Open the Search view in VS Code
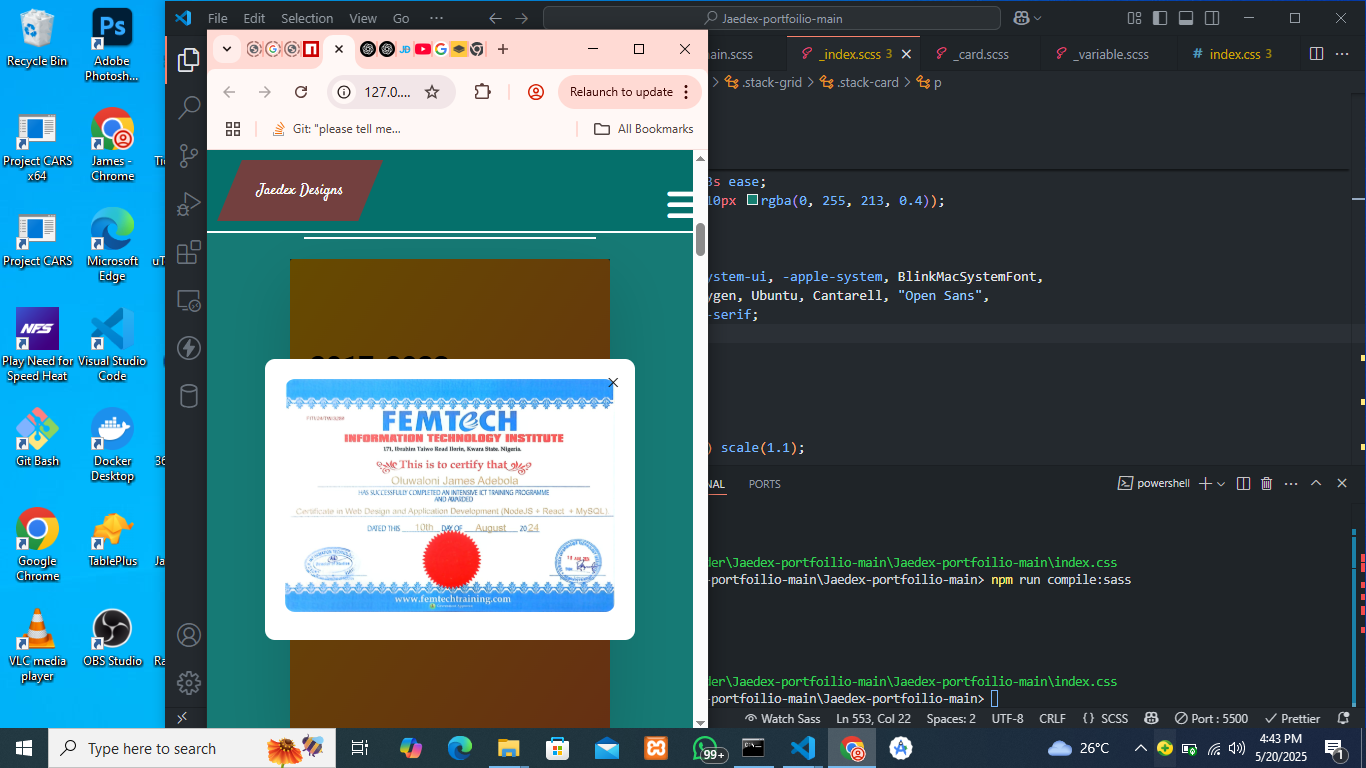This screenshot has height=768, width=1366. click(x=188, y=108)
